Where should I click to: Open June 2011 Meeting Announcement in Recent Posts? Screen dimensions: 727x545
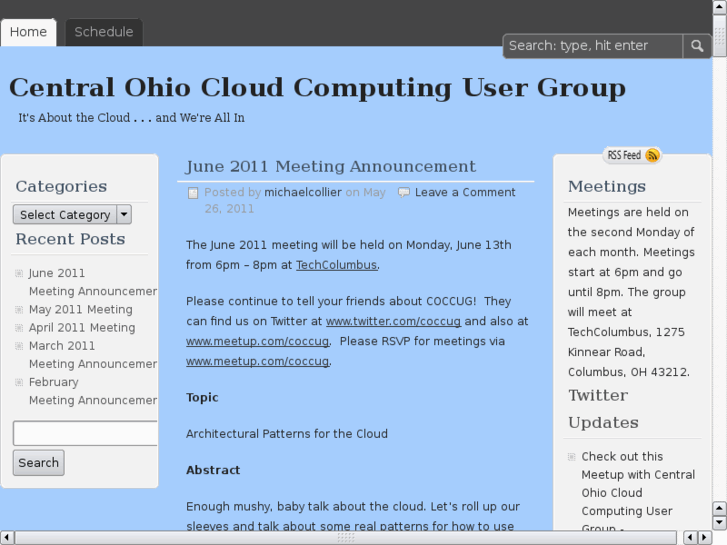pyautogui.click(x=93, y=282)
